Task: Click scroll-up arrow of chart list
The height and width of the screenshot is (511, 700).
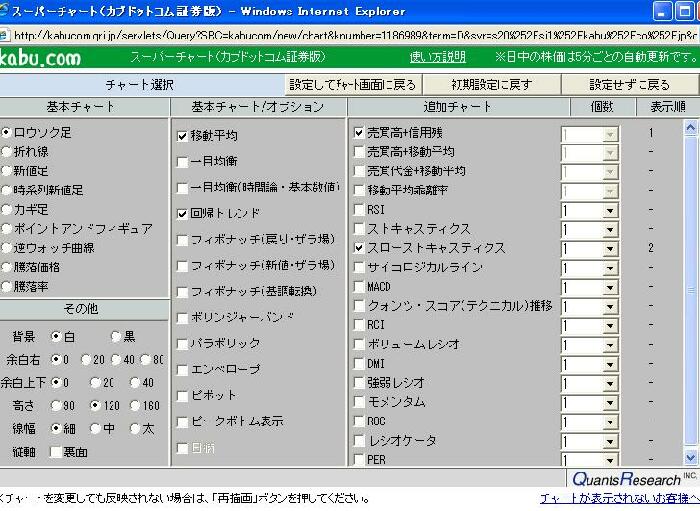Action: (x=691, y=128)
